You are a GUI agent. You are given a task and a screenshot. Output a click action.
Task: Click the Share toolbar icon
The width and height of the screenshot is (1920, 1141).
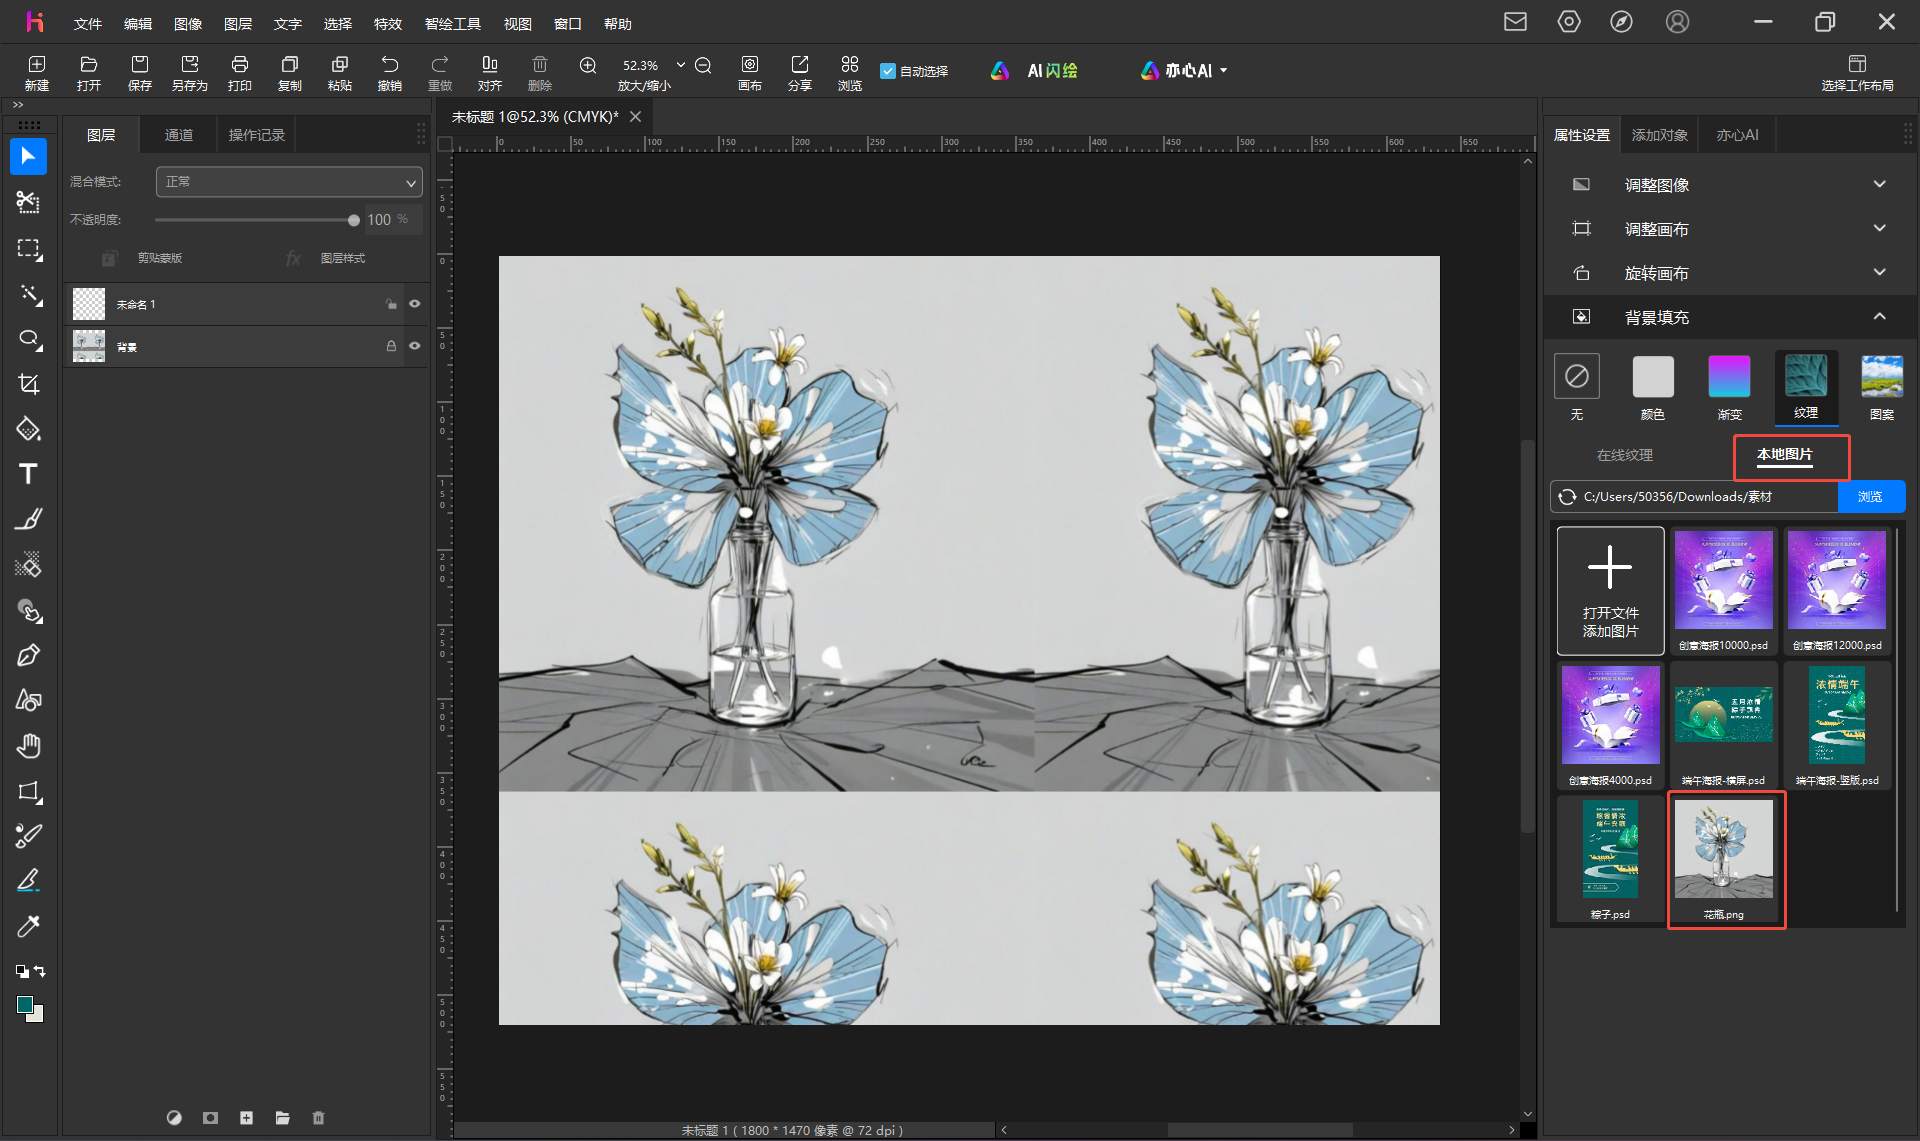tap(800, 73)
